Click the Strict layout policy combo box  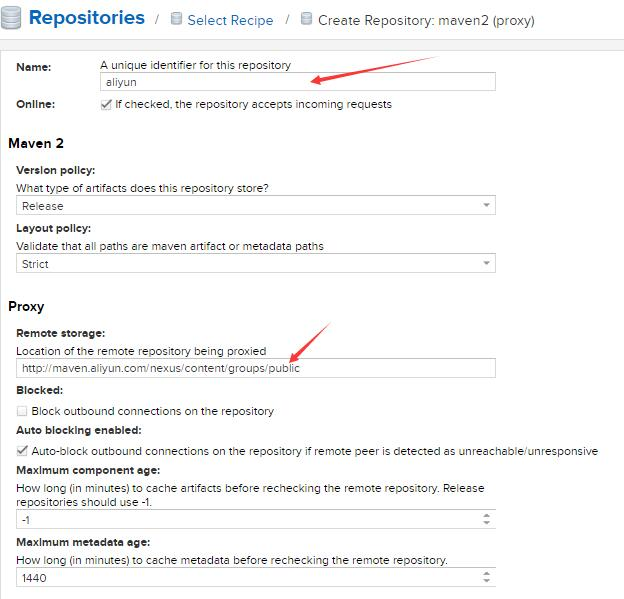pyautogui.click(x=255, y=263)
